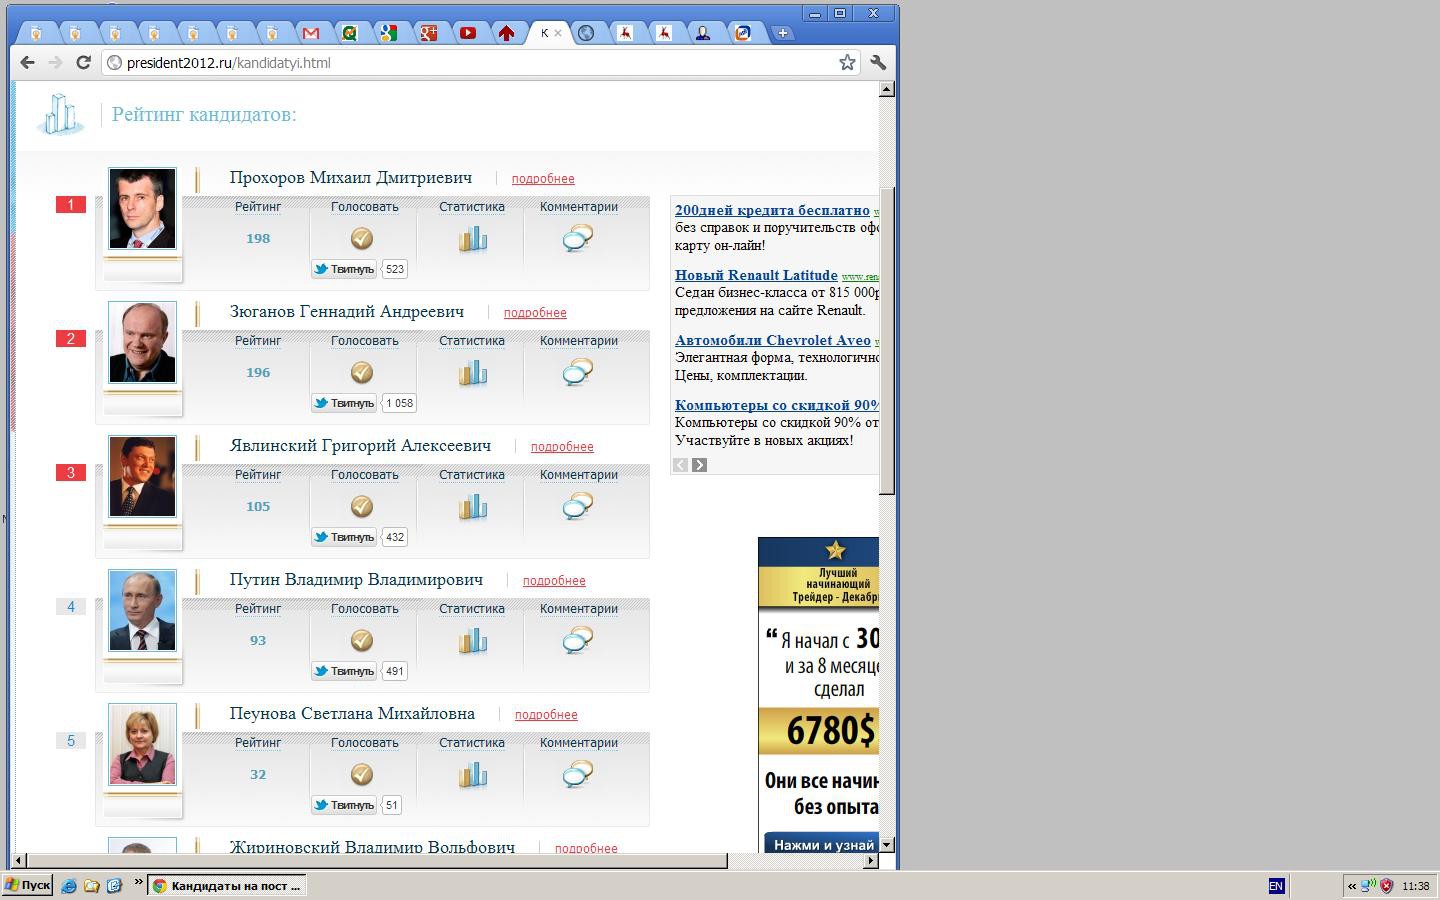Bookmark page with the star icon
Screen dimensions: 1440x900
[x=847, y=62]
